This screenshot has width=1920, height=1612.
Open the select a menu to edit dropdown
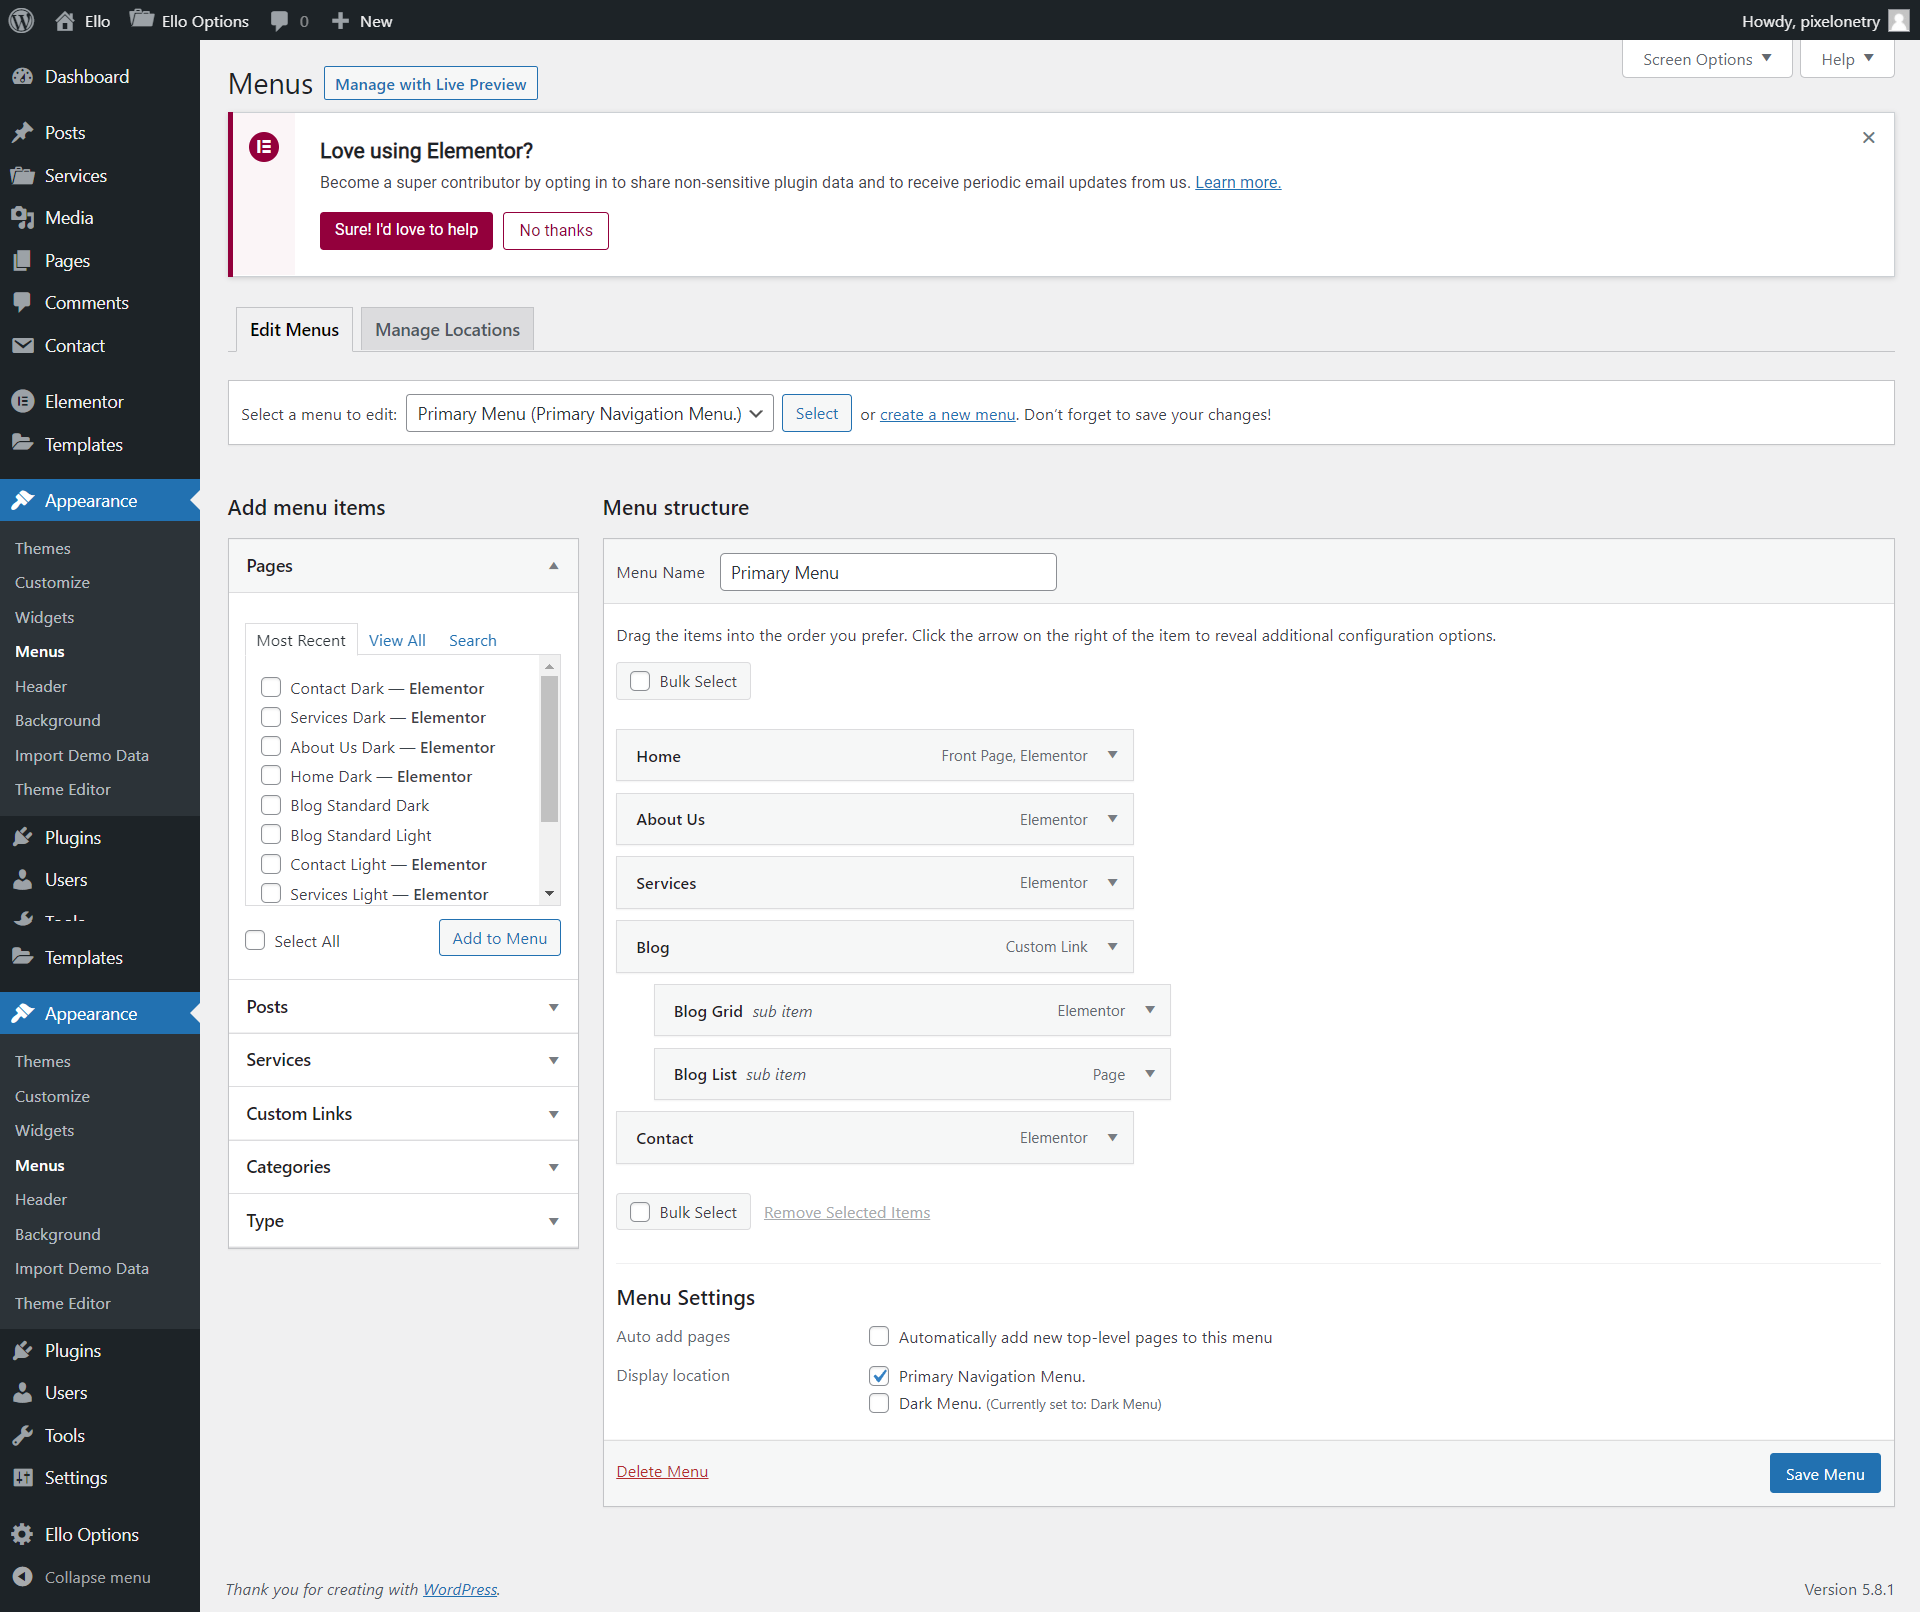[x=589, y=414]
